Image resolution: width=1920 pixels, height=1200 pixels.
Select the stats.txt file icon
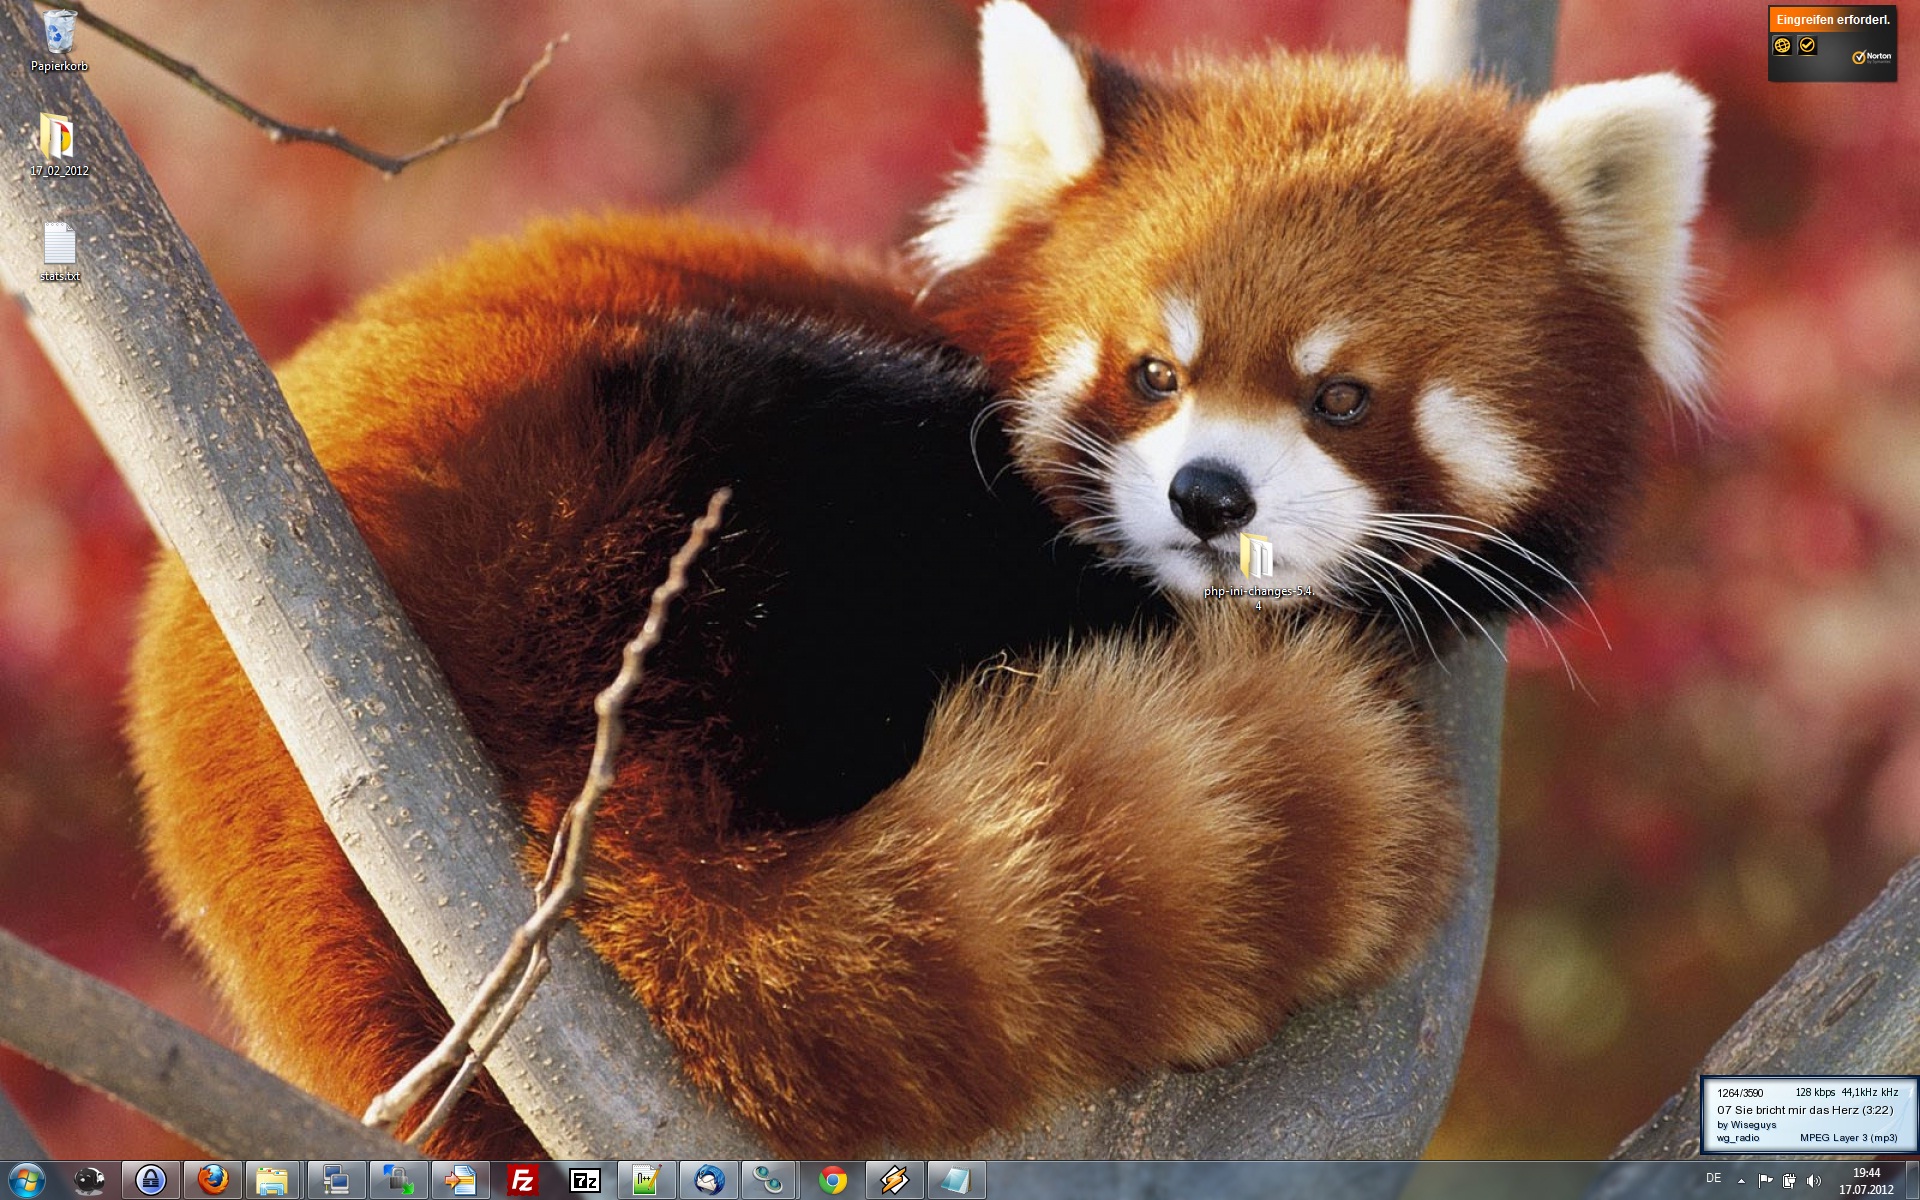(x=59, y=244)
